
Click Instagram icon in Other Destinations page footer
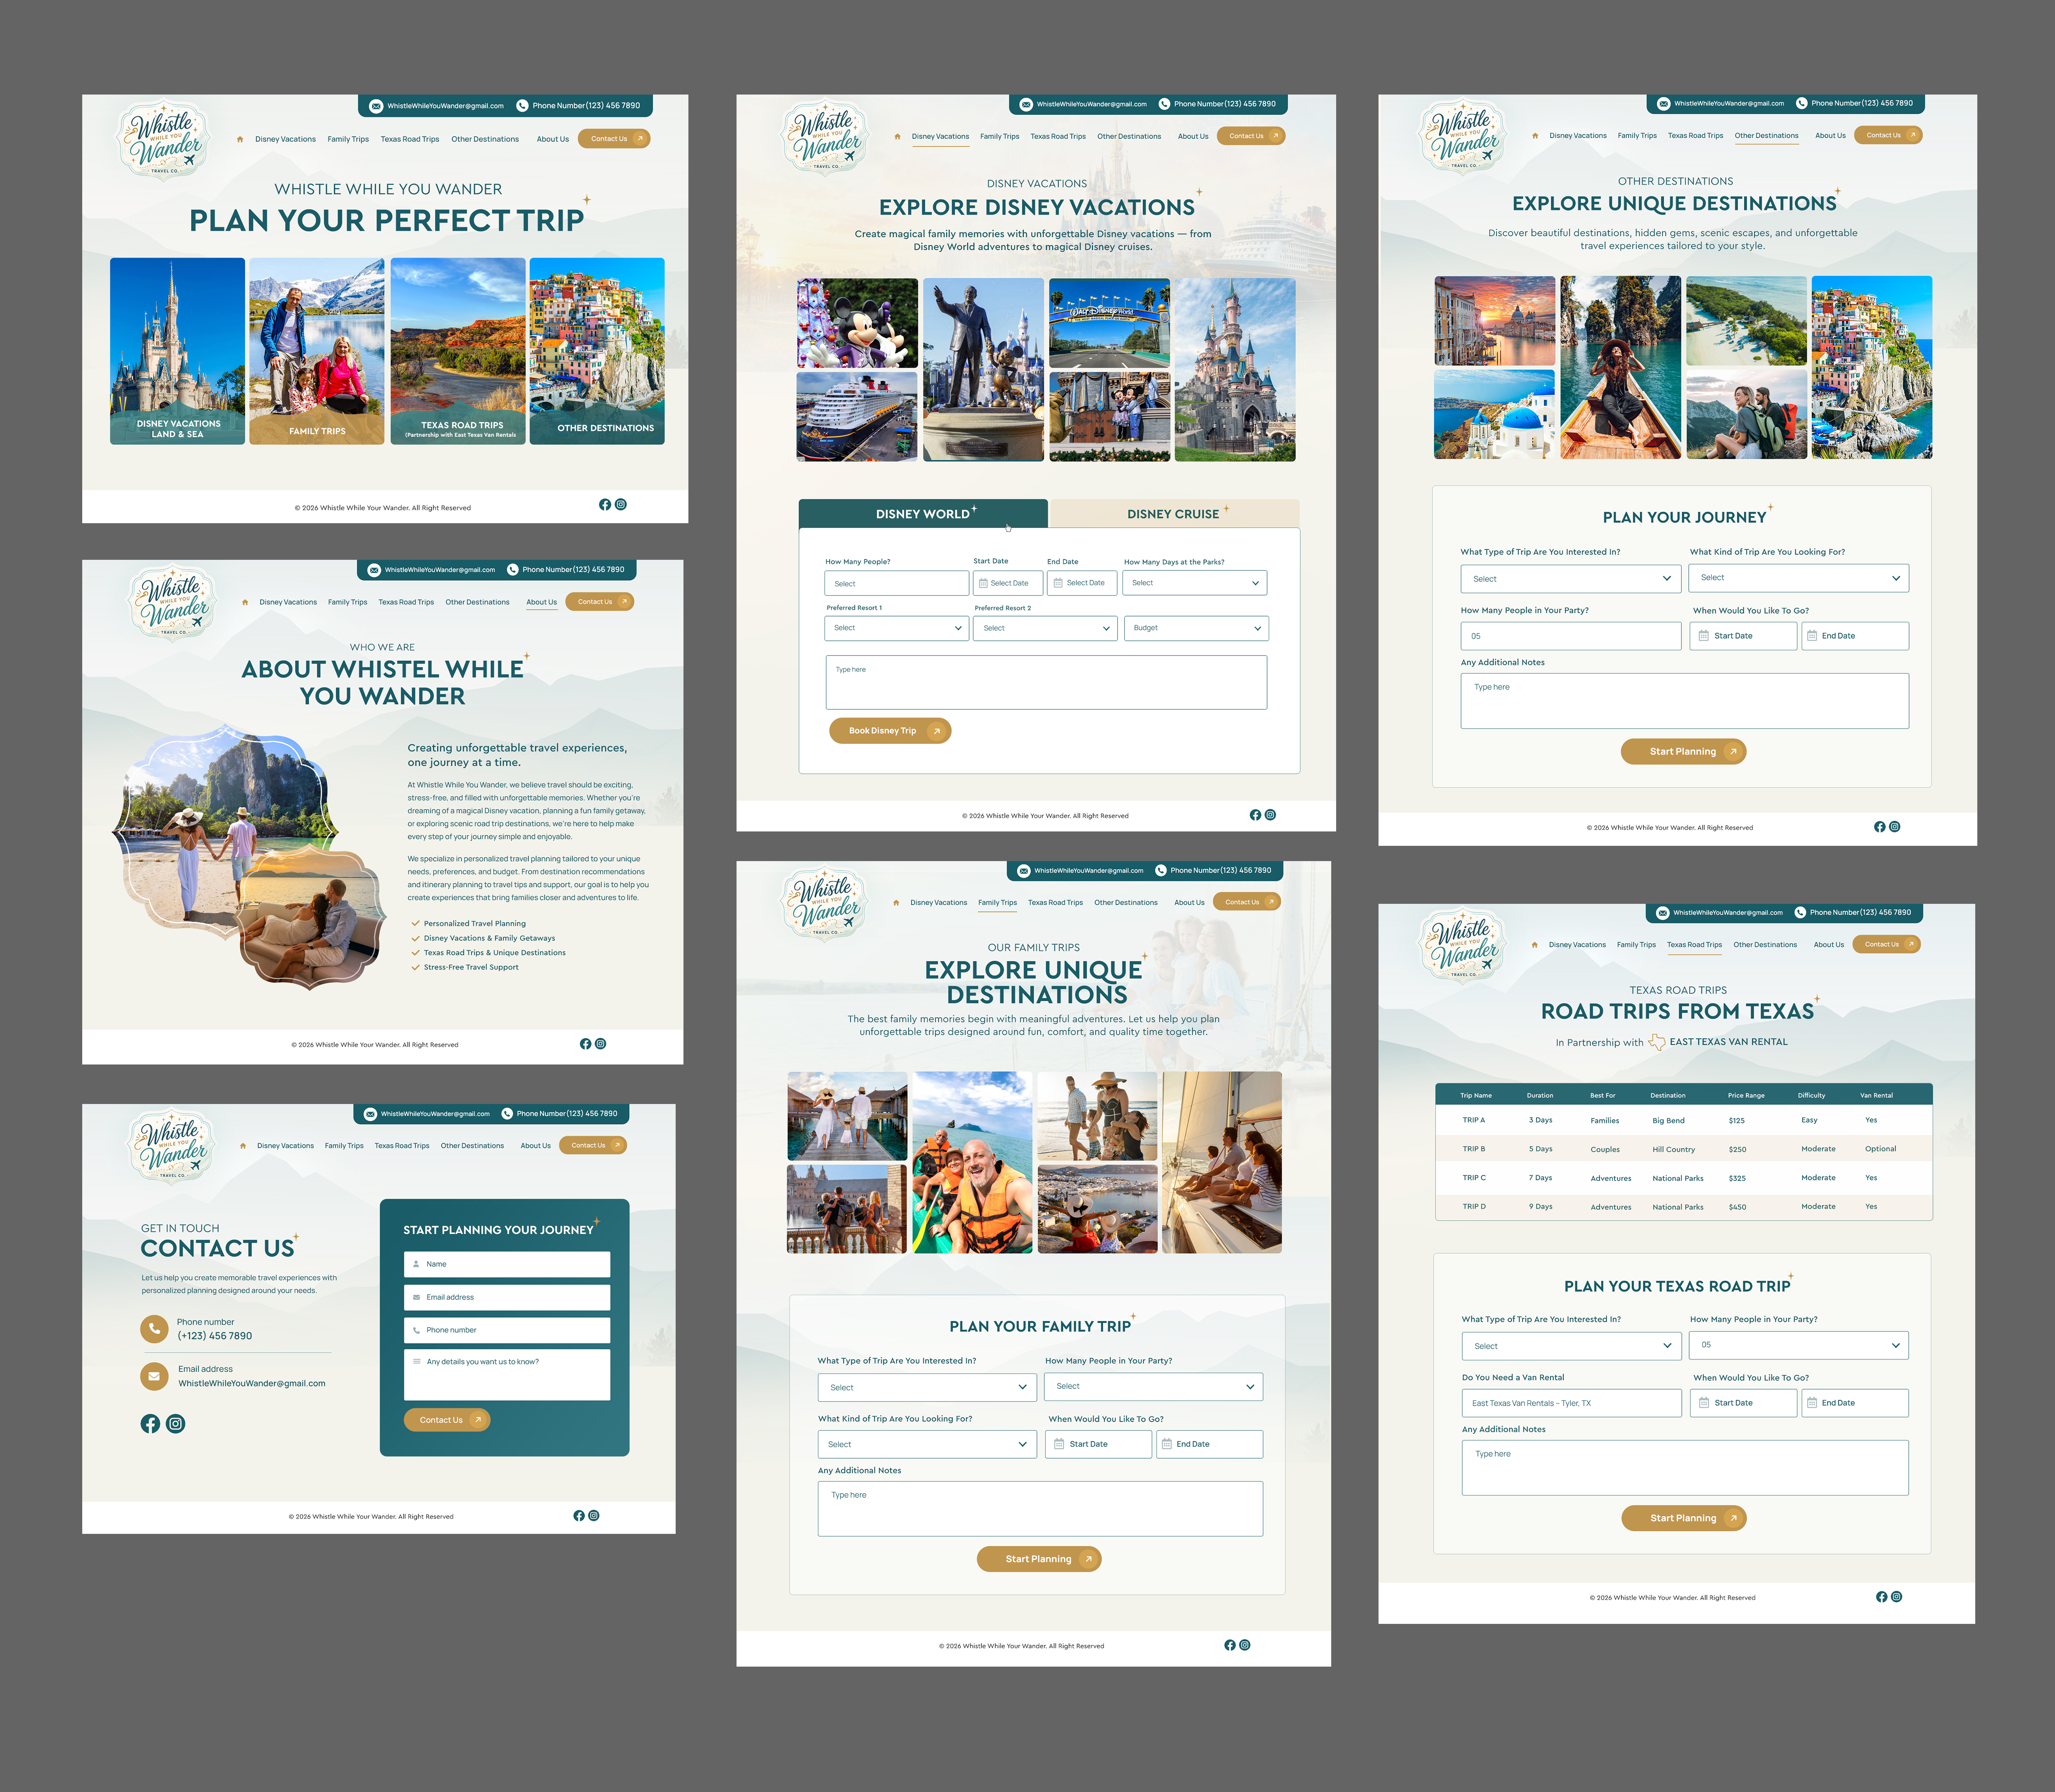tap(1895, 827)
